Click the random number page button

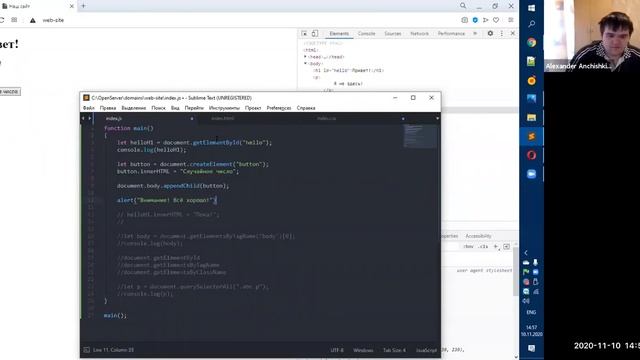pyautogui.click(x=10, y=92)
